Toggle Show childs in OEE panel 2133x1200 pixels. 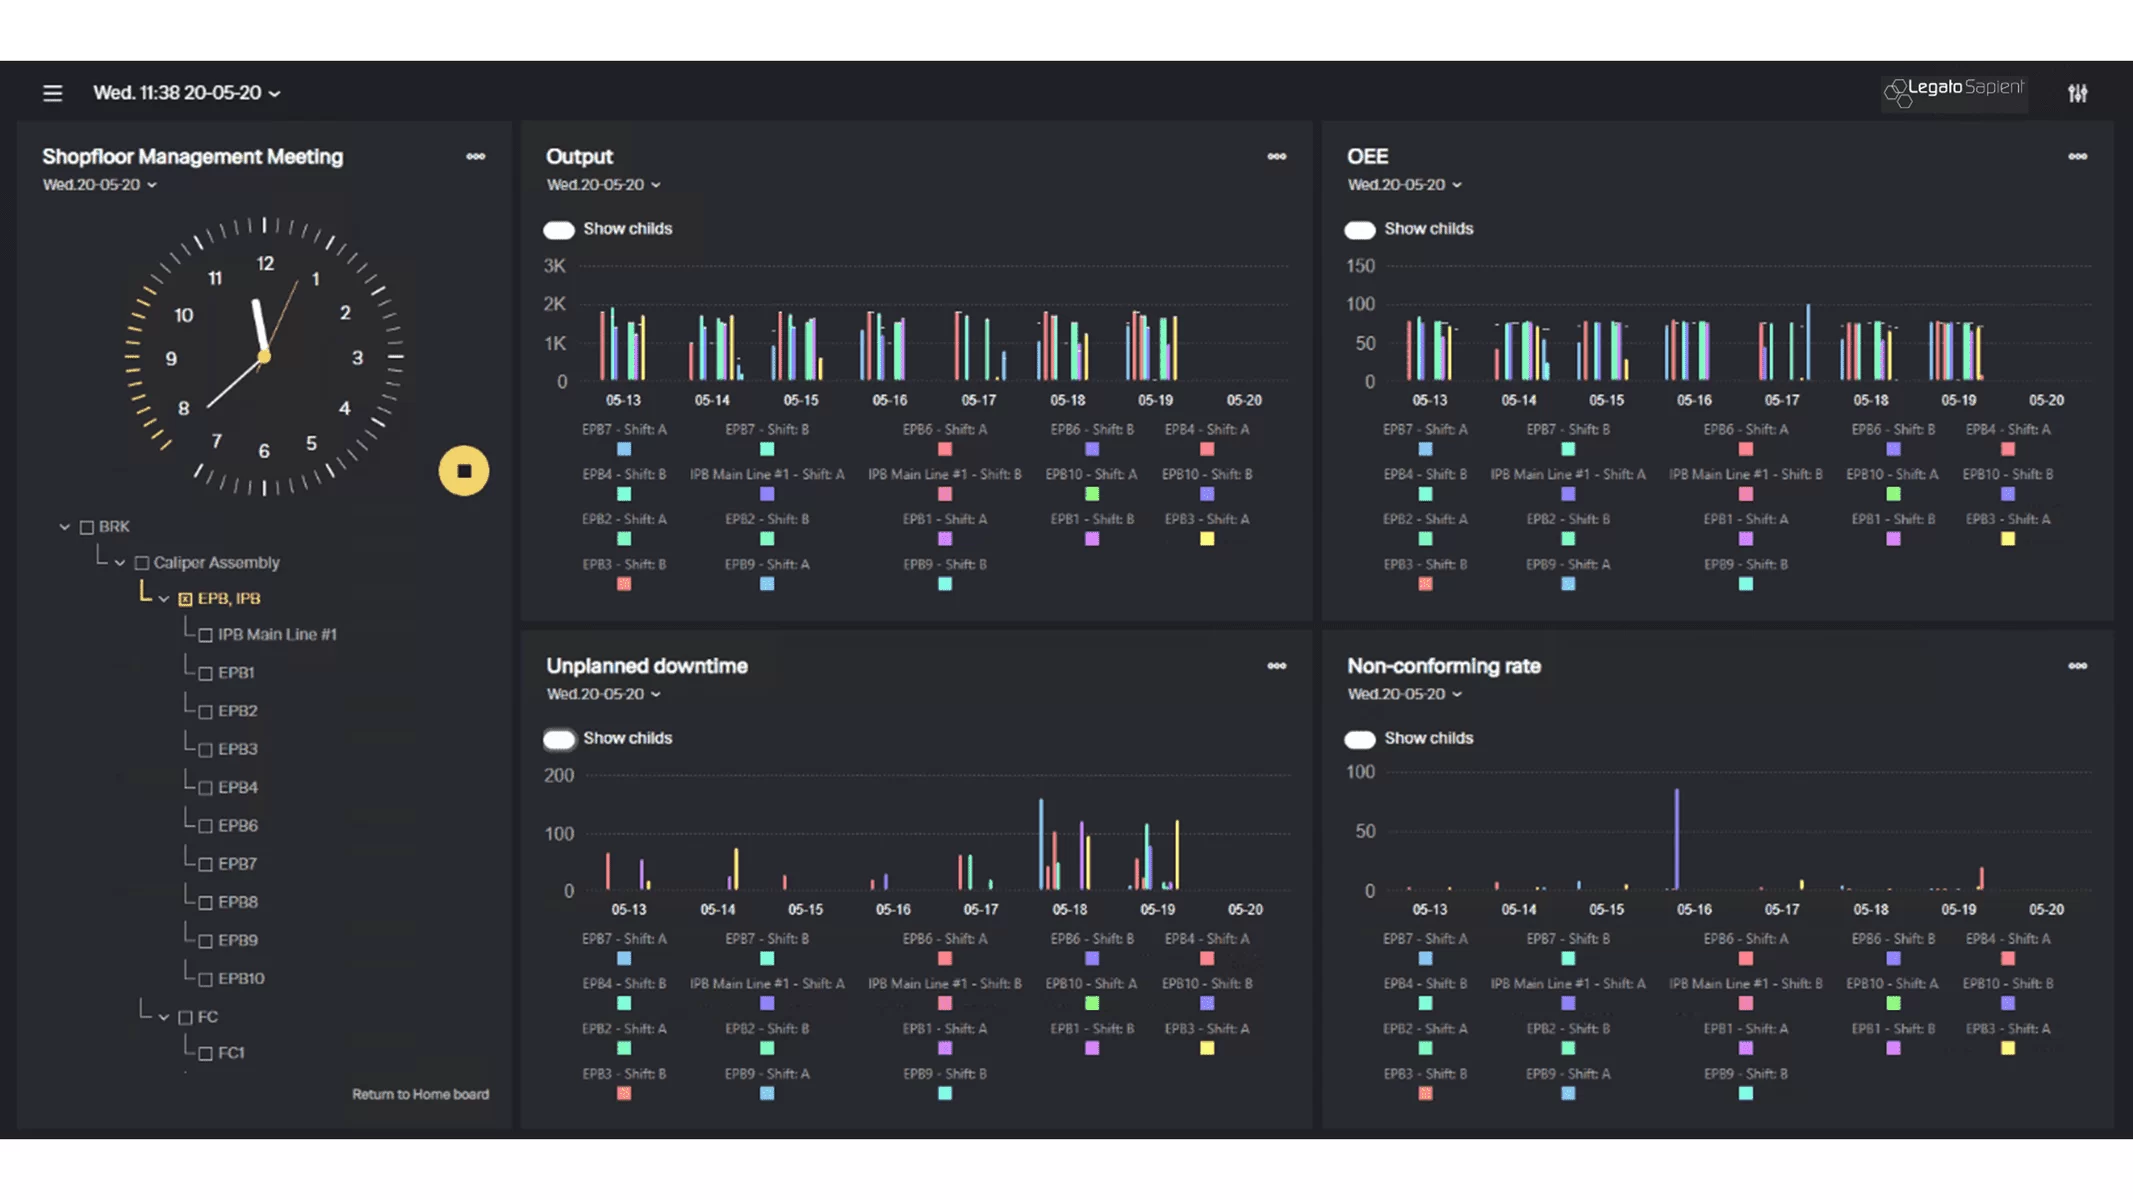pyautogui.click(x=1359, y=229)
